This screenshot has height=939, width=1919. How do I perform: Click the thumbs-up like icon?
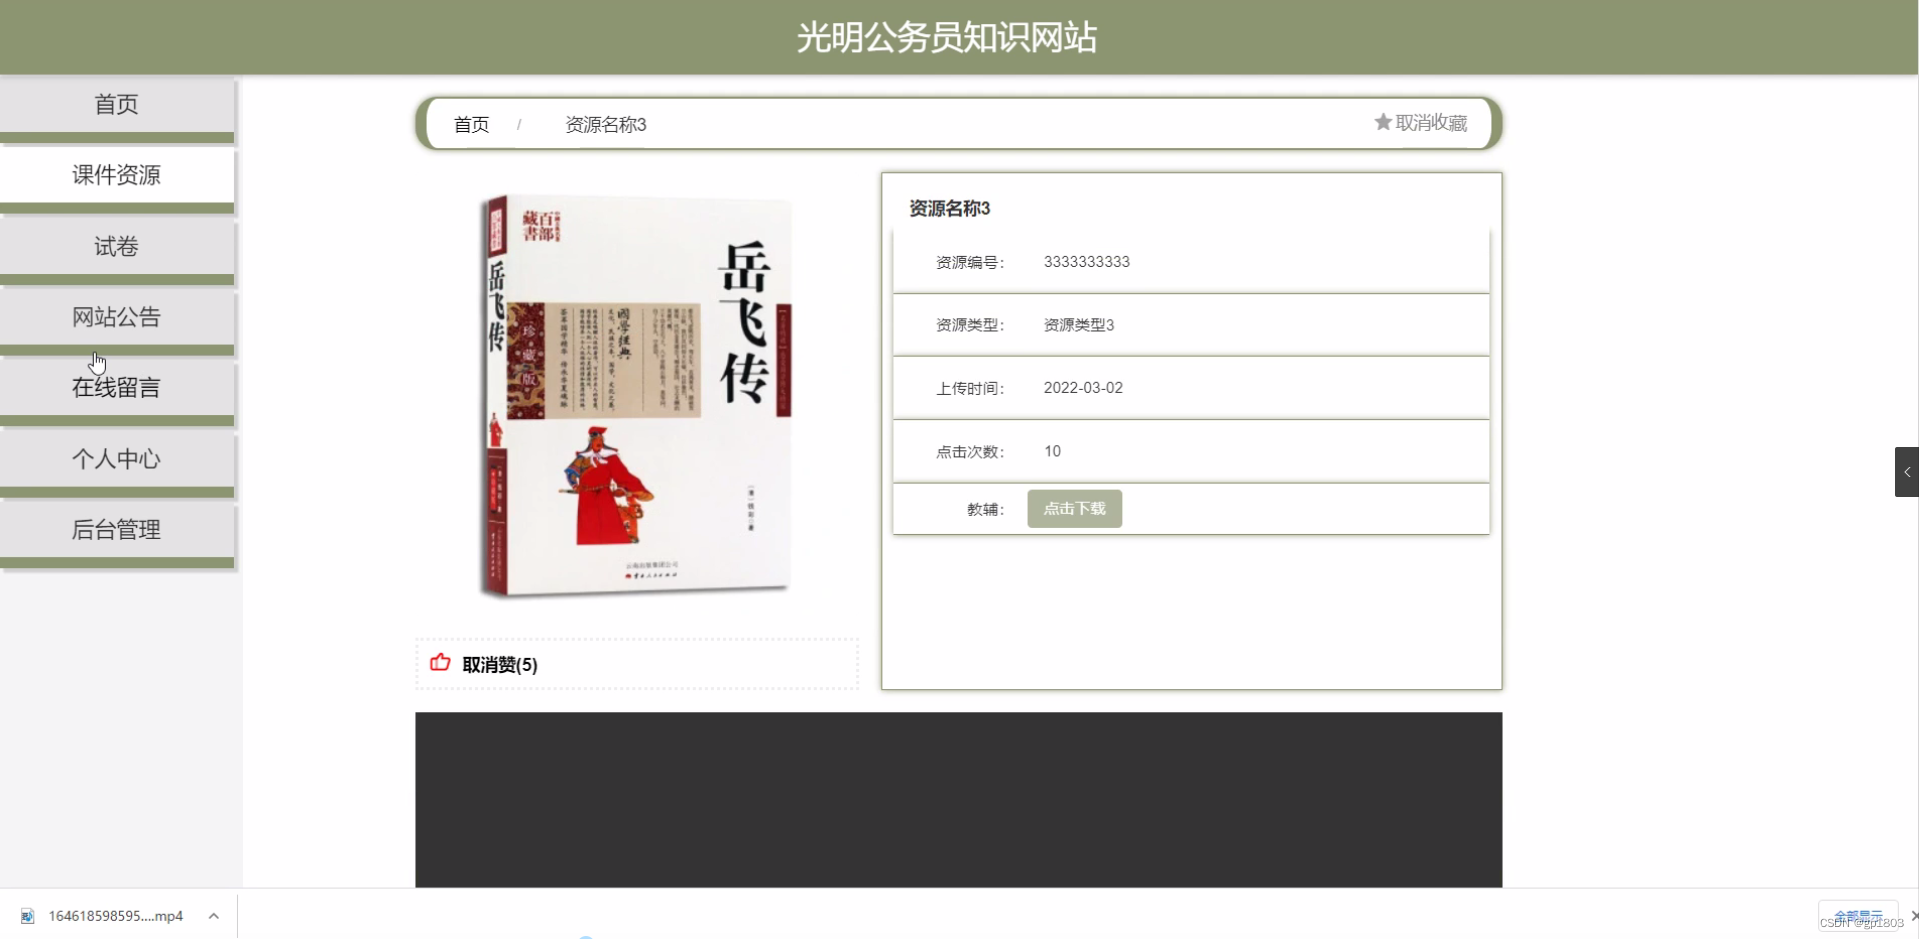point(440,663)
